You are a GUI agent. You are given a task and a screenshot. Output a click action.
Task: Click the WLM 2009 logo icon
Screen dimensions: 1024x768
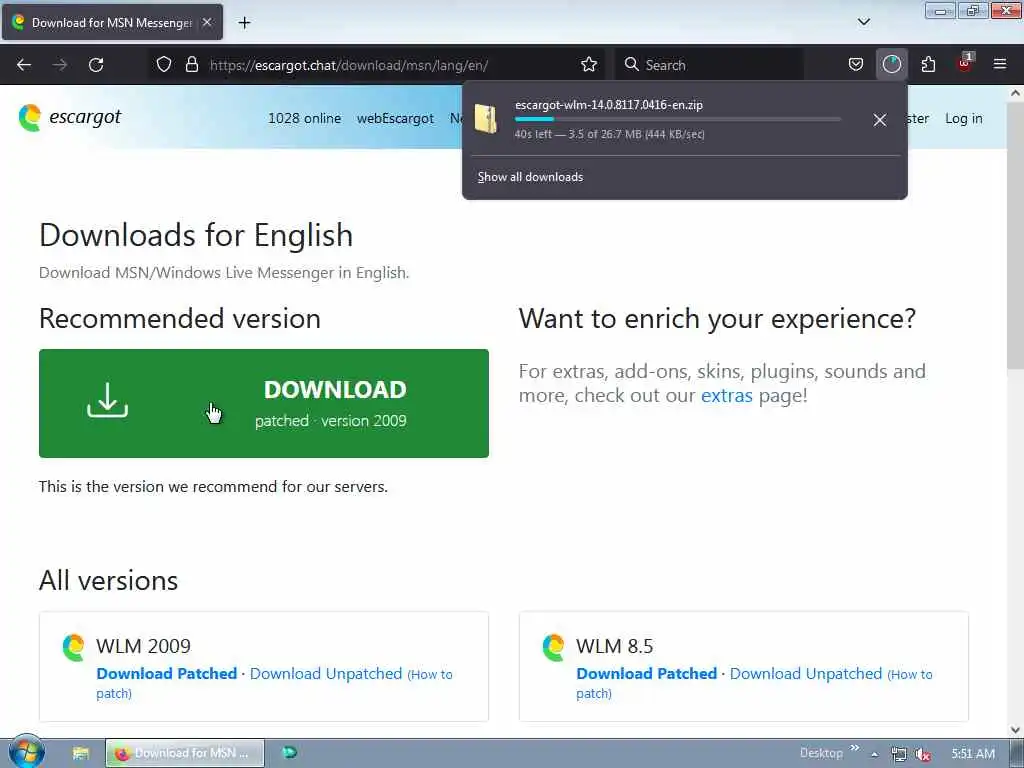[73, 647]
